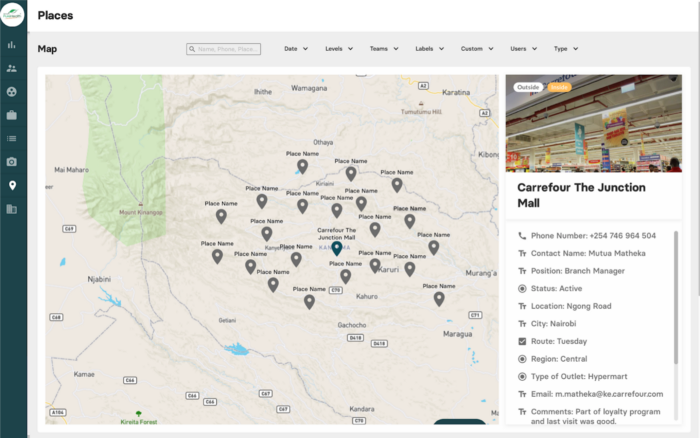
Task: Click the company logo in the sidebar
Action: point(12,14)
